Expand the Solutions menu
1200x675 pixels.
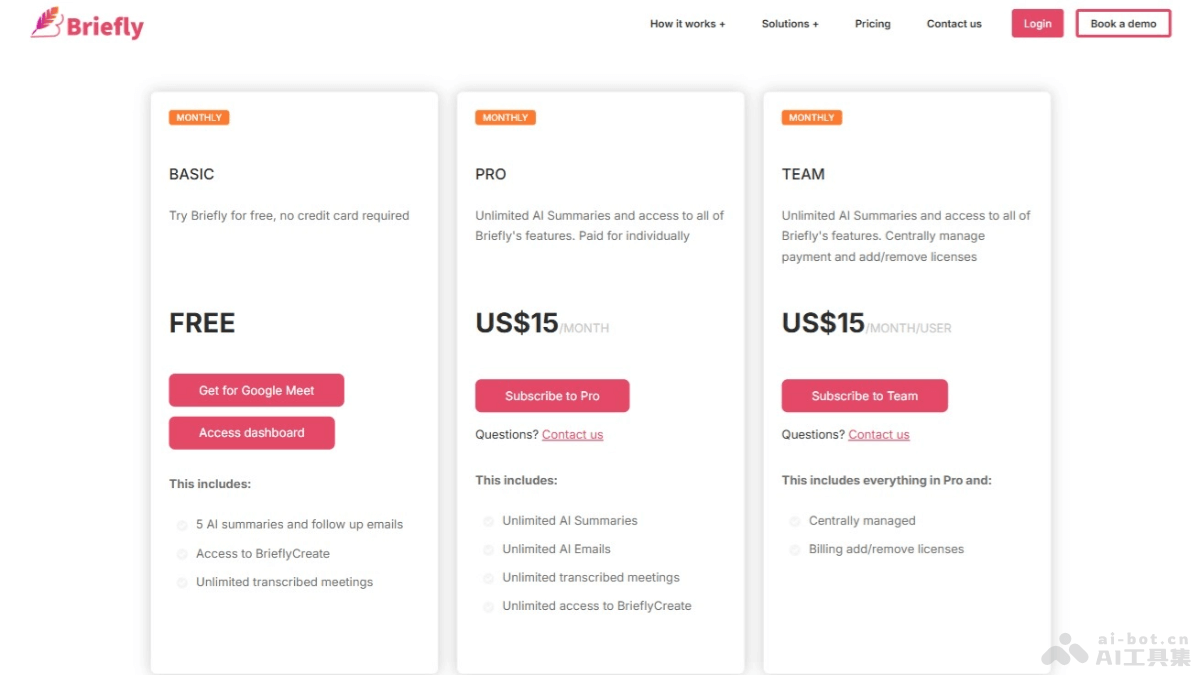click(x=790, y=23)
